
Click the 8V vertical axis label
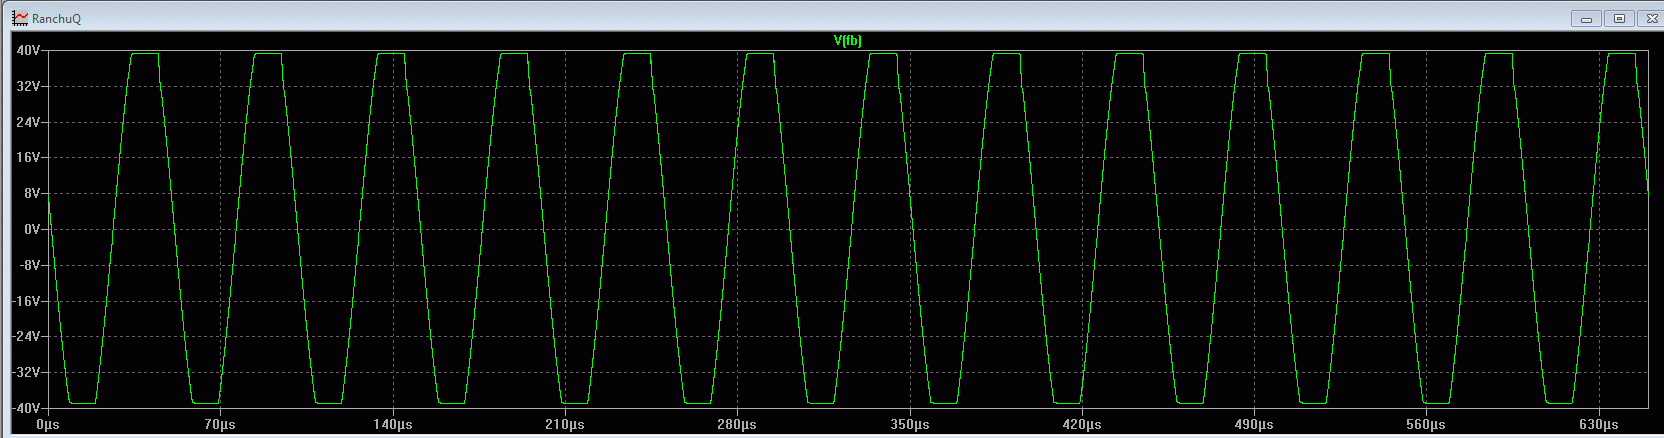pos(32,193)
